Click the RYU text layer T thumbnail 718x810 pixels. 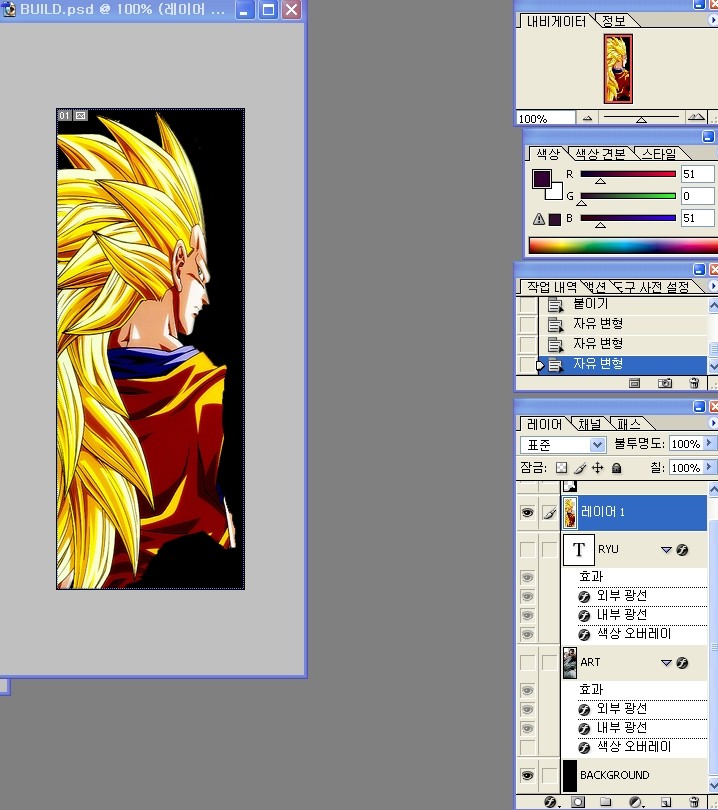(579, 550)
